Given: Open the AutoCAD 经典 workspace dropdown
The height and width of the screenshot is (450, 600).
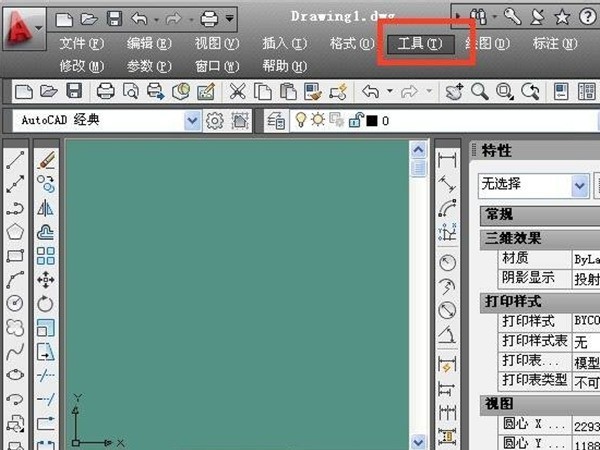Looking at the screenshot, I should [192, 121].
